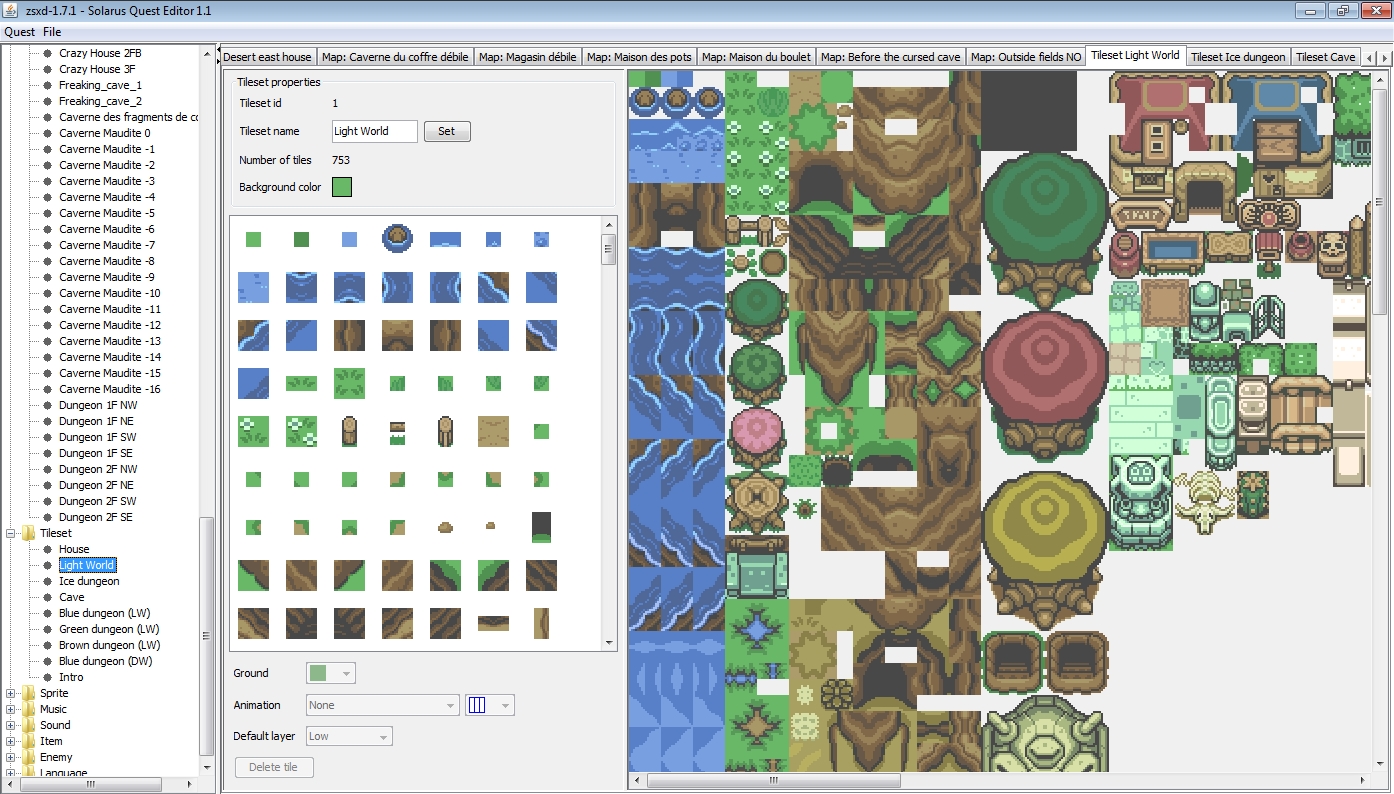Viewport: 1394px width, 794px height.
Task: Select Intro tileset in the tree
Action: (72, 677)
